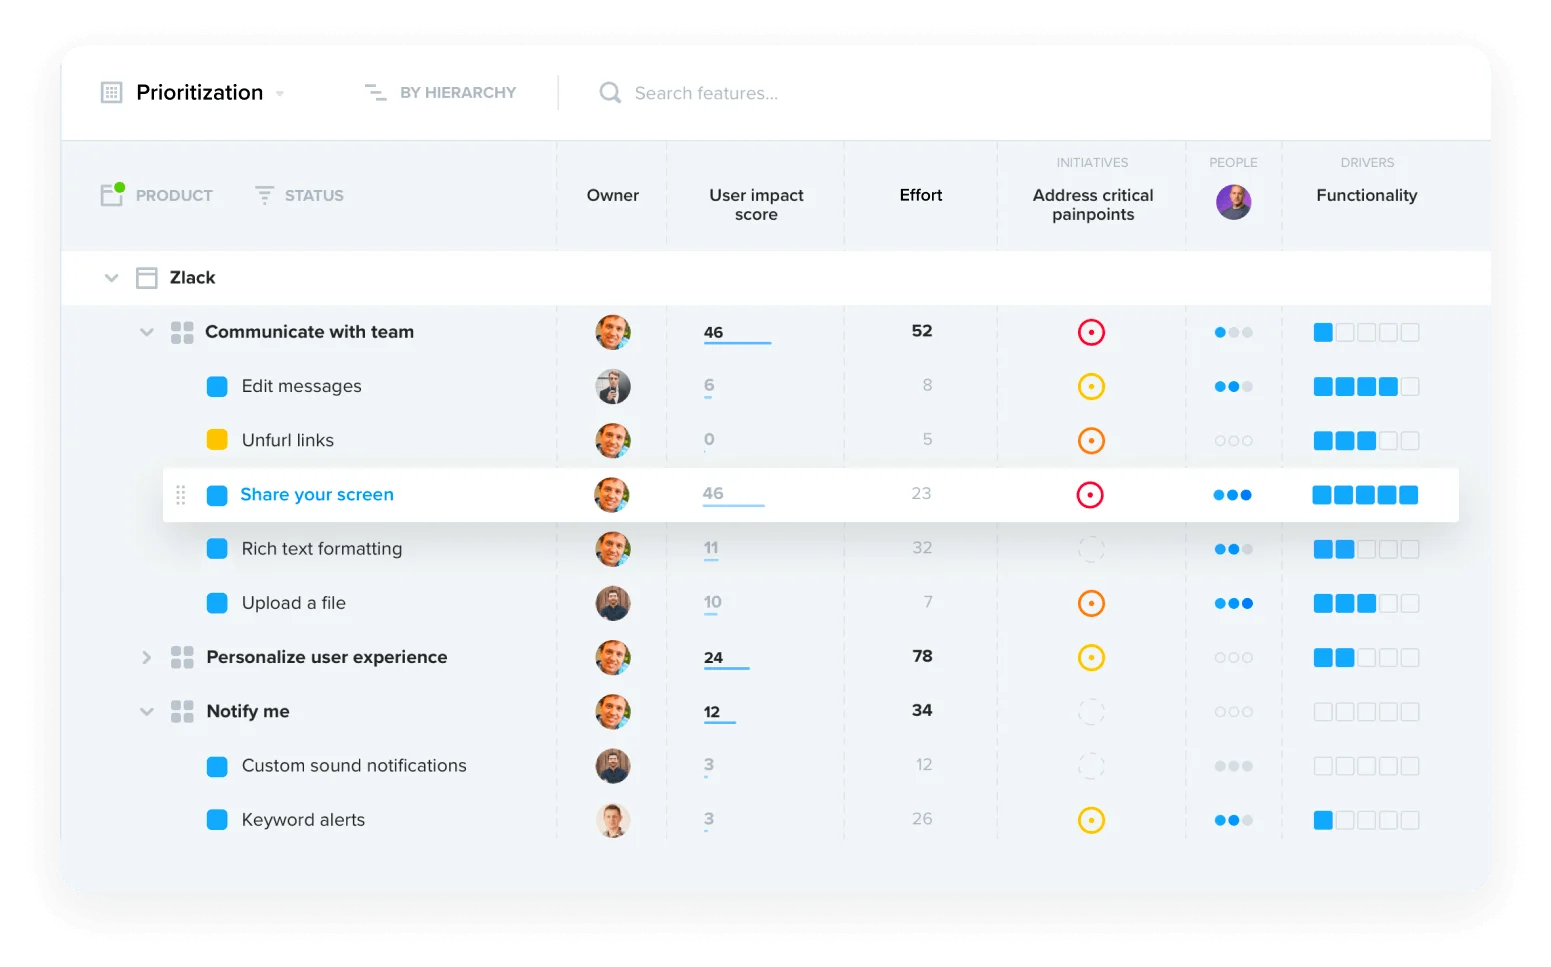The image size is (1551, 967).
Task: Collapse the Communicate with team component
Action: tap(147, 332)
